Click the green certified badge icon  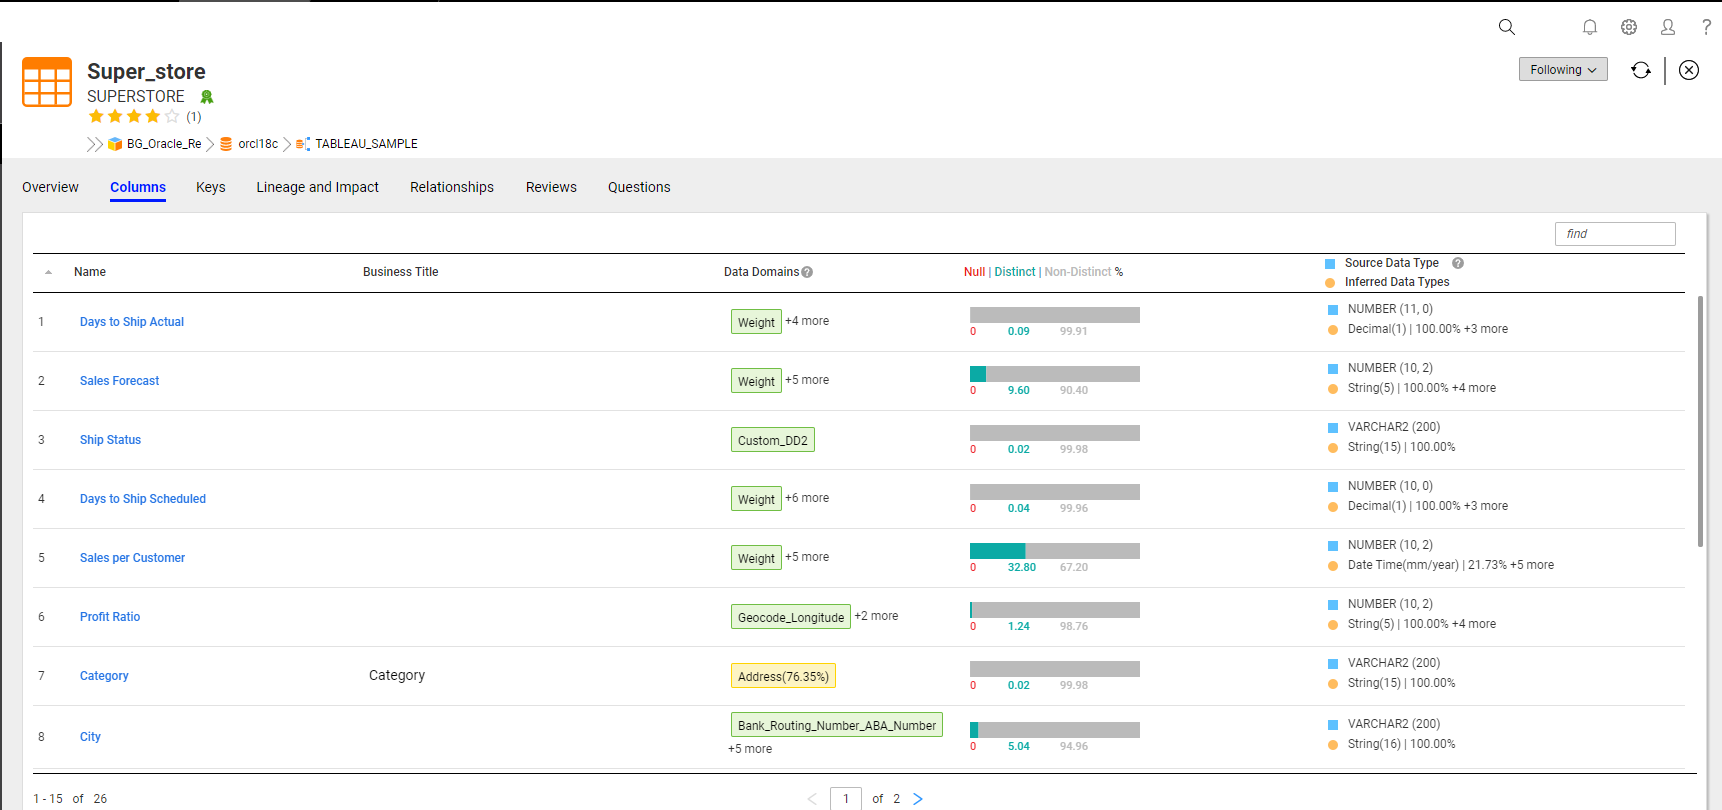[207, 97]
